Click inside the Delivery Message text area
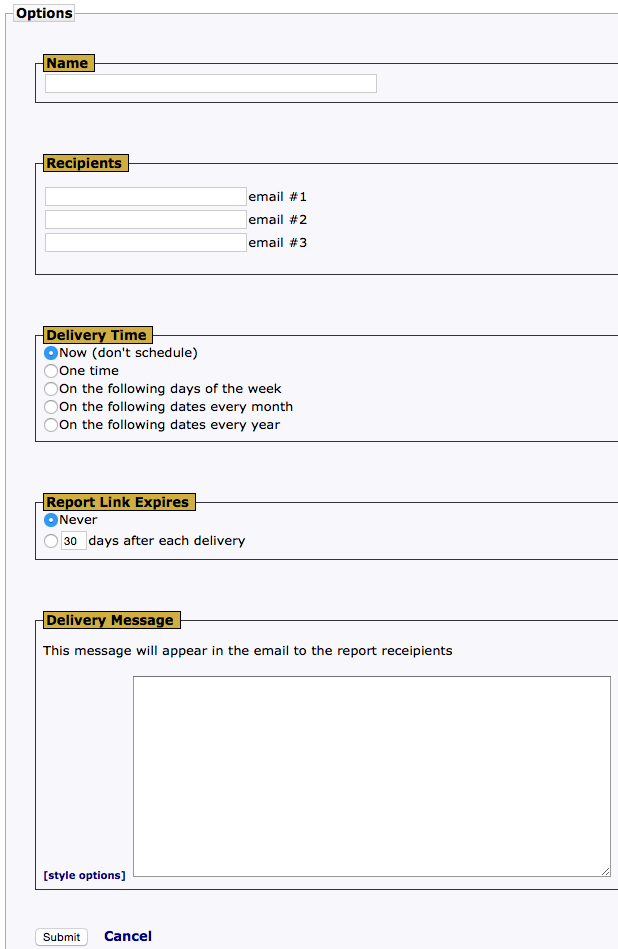The height and width of the screenshot is (949, 618). point(372,777)
